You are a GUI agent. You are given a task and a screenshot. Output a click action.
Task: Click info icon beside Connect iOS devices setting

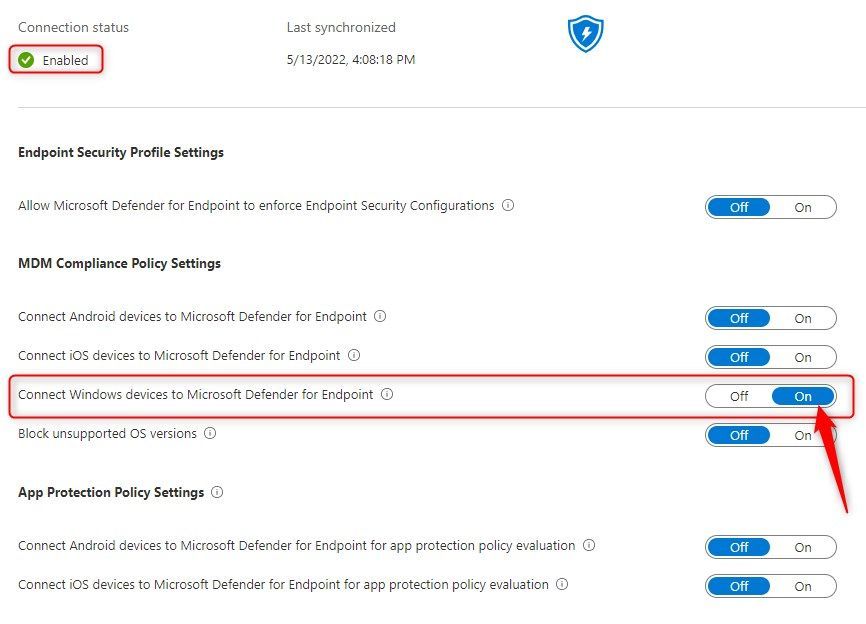pos(354,355)
